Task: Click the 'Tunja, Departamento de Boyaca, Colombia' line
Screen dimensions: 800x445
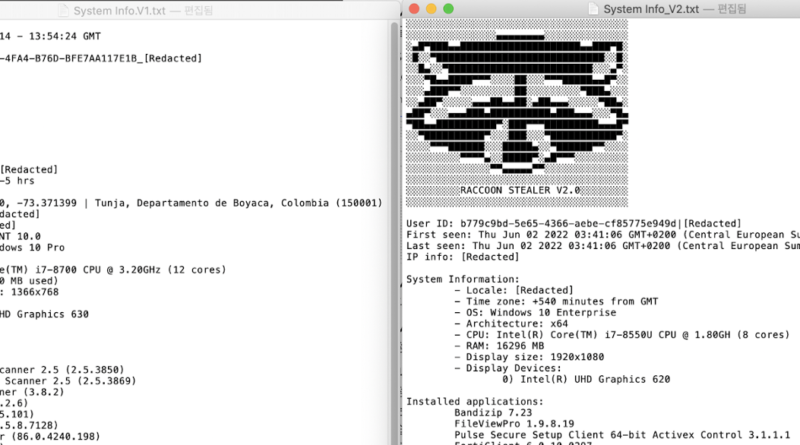Action: pyautogui.click(x=191, y=203)
